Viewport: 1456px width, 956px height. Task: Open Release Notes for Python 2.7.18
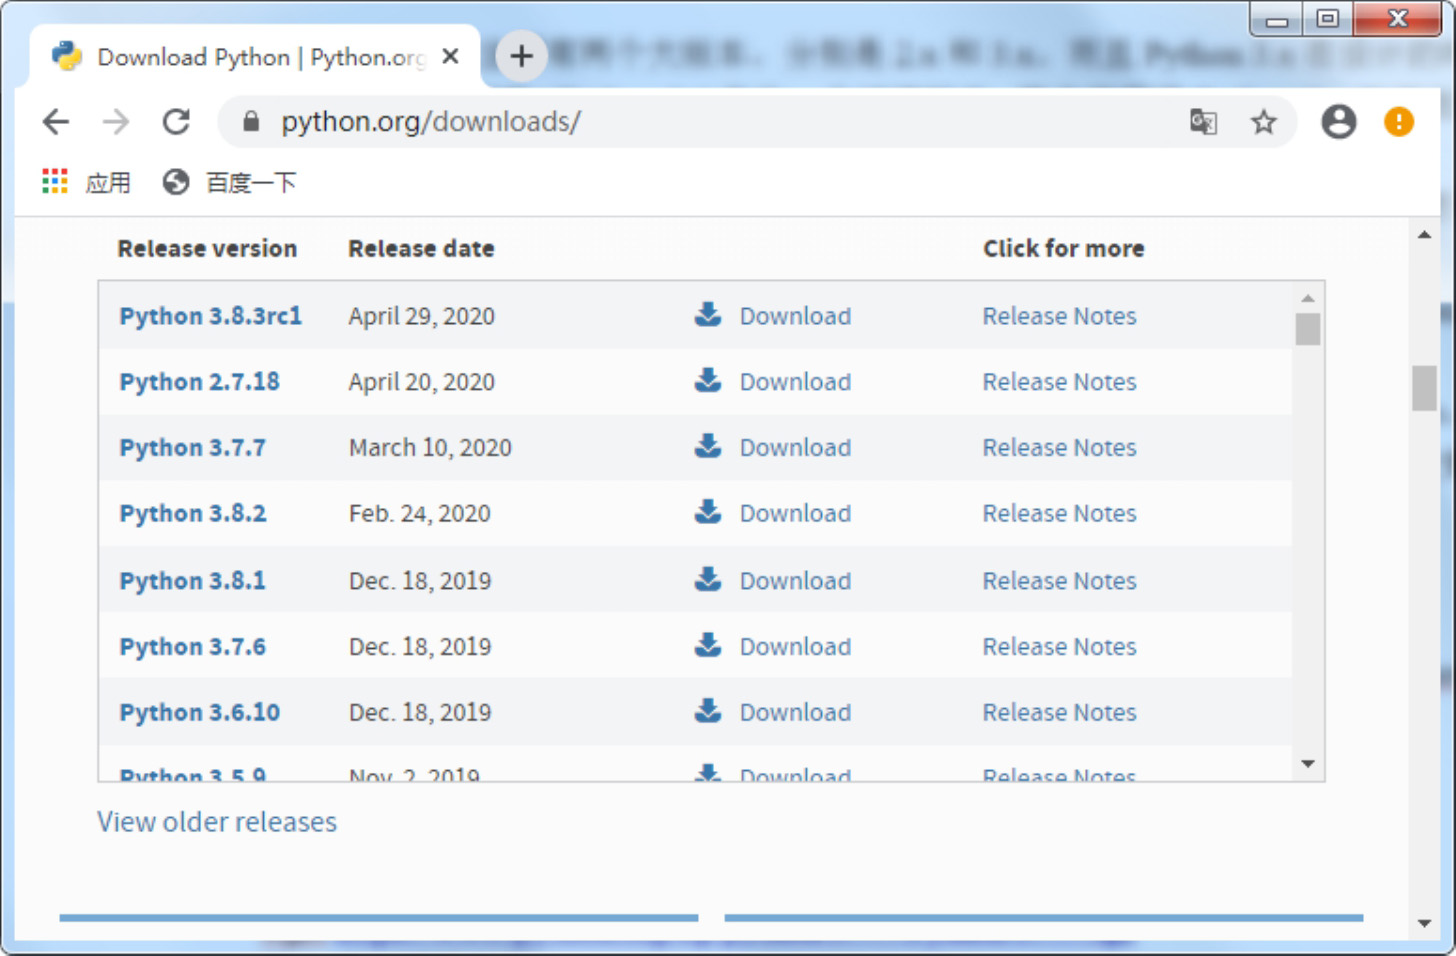1059,382
